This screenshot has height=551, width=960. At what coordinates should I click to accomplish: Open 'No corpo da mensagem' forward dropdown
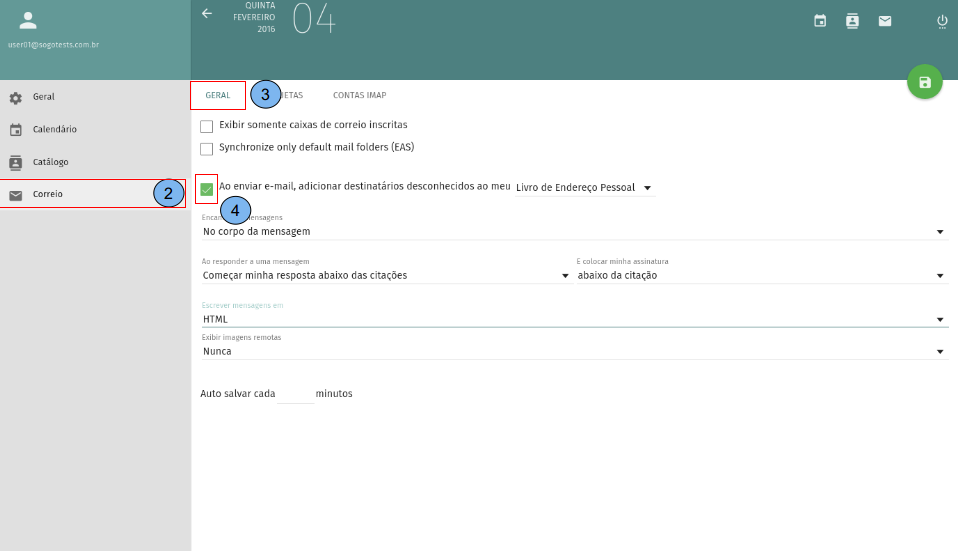click(573, 231)
